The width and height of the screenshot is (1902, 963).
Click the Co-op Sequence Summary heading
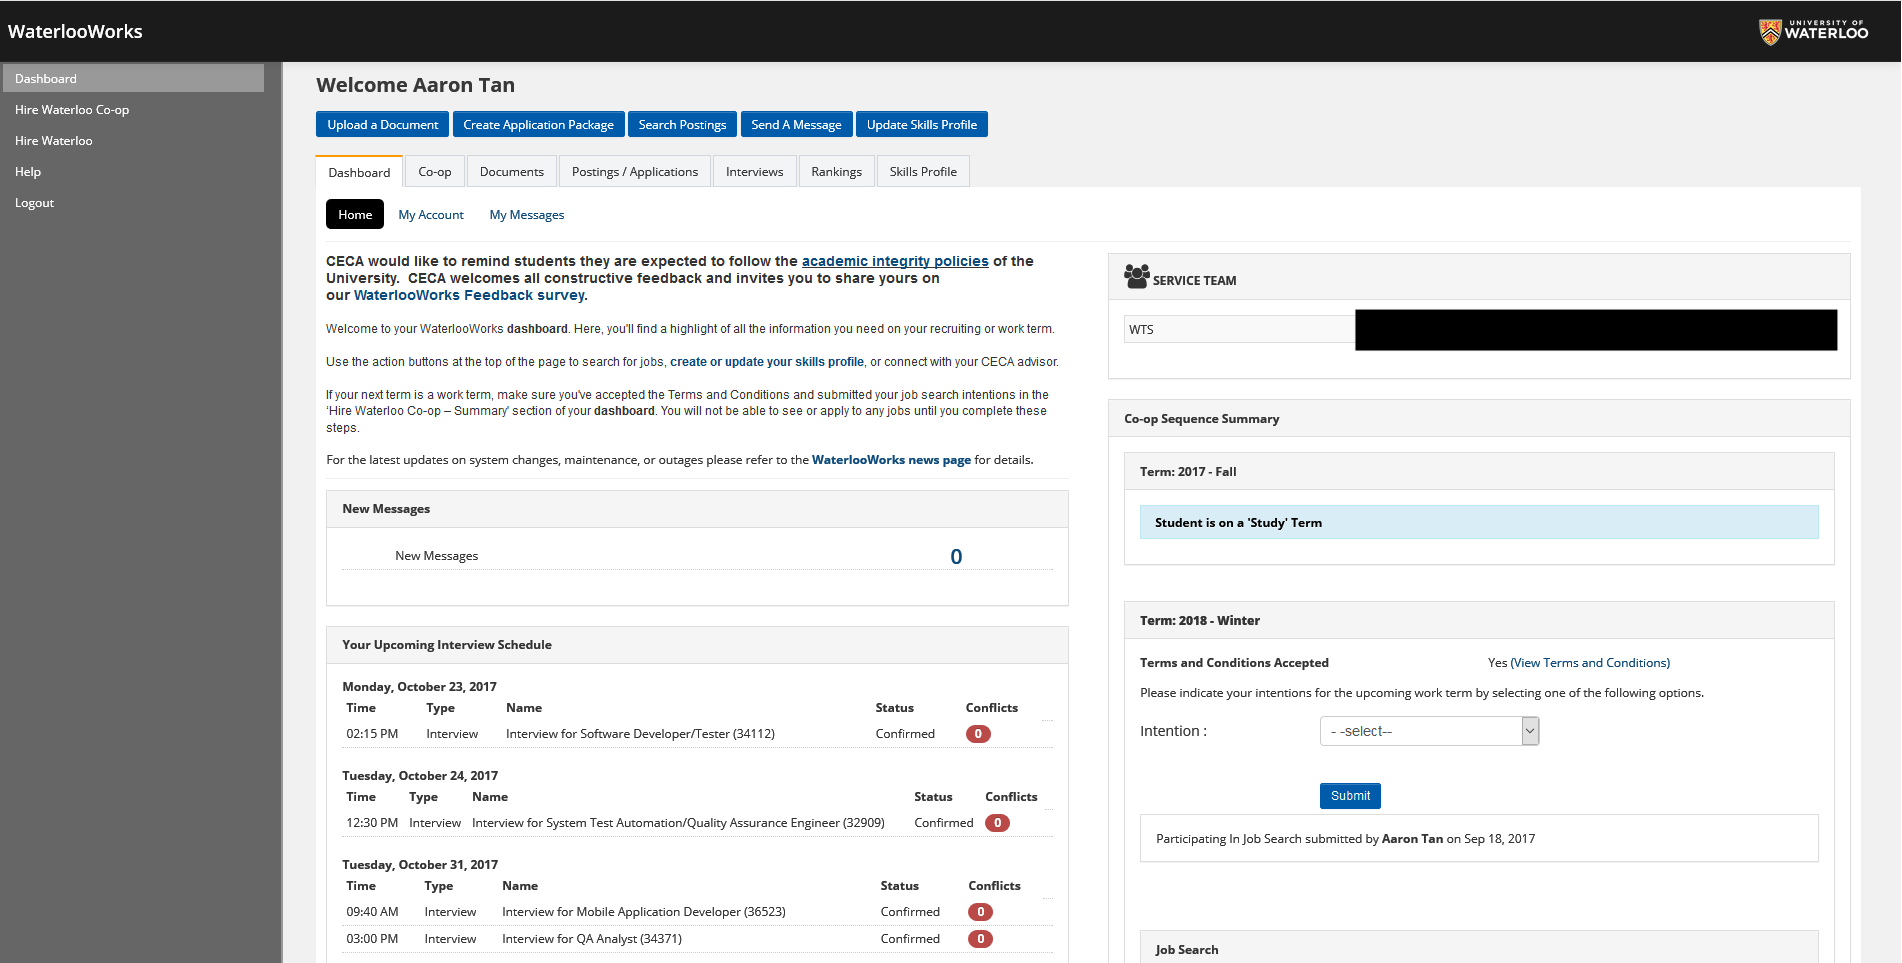click(x=1201, y=419)
